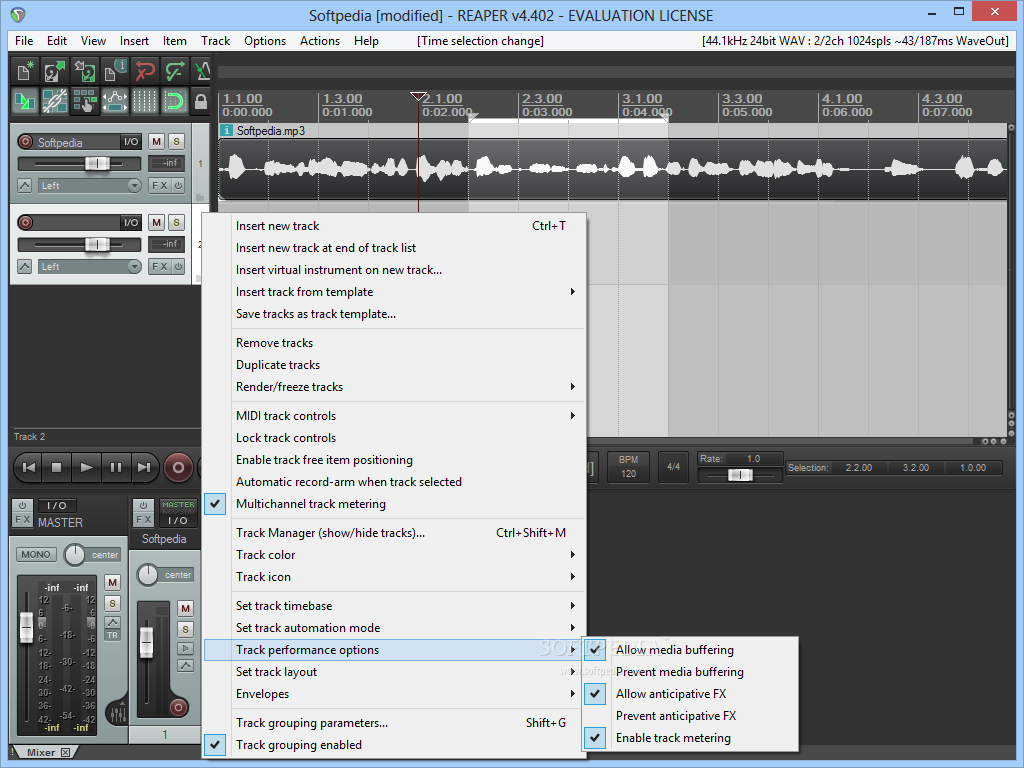The width and height of the screenshot is (1024, 768).
Task: Toggle the green Snap magnet icon
Action: point(175,101)
